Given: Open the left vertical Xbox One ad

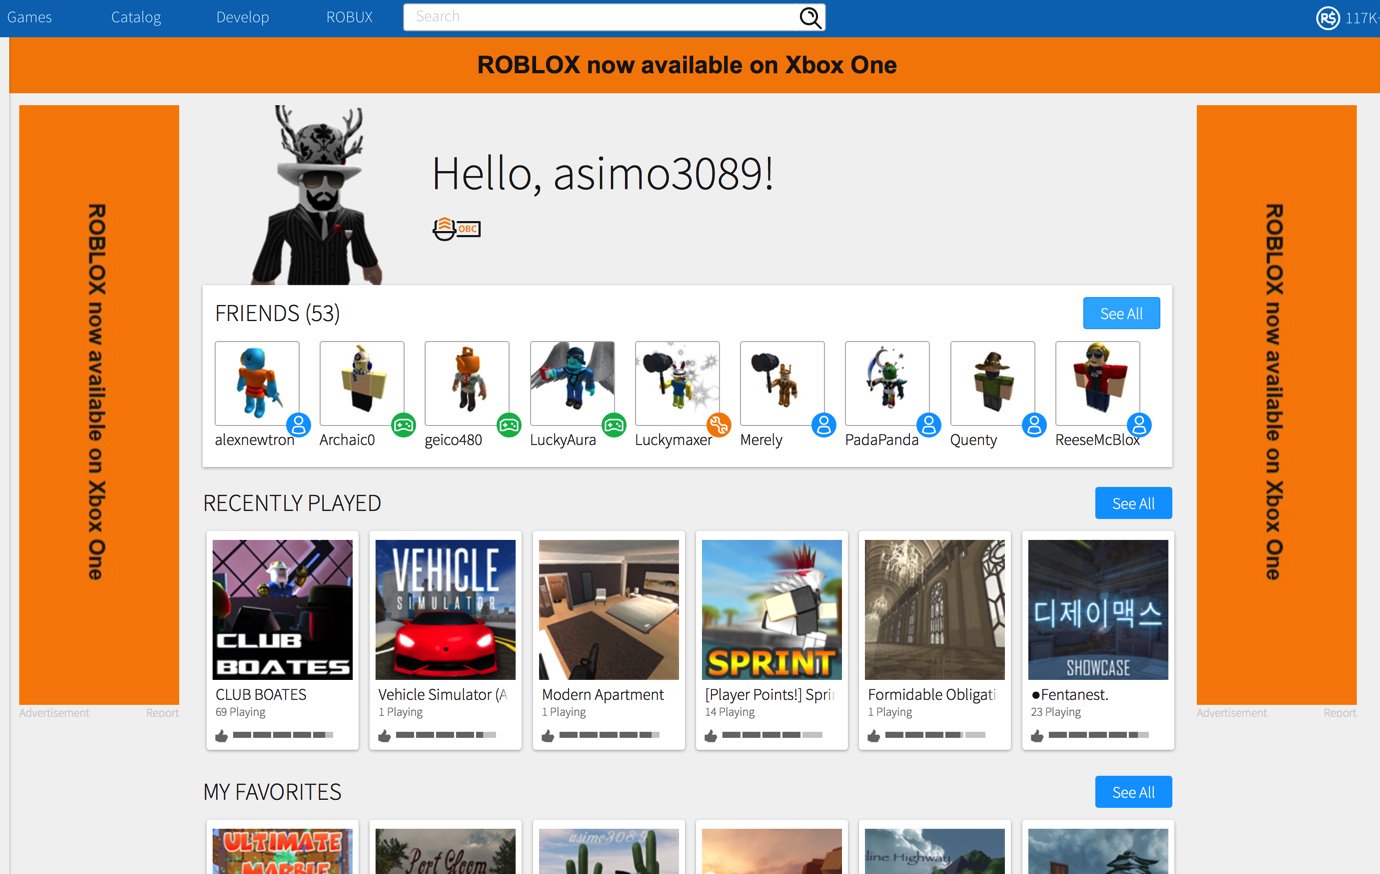Looking at the screenshot, I should click(x=99, y=405).
